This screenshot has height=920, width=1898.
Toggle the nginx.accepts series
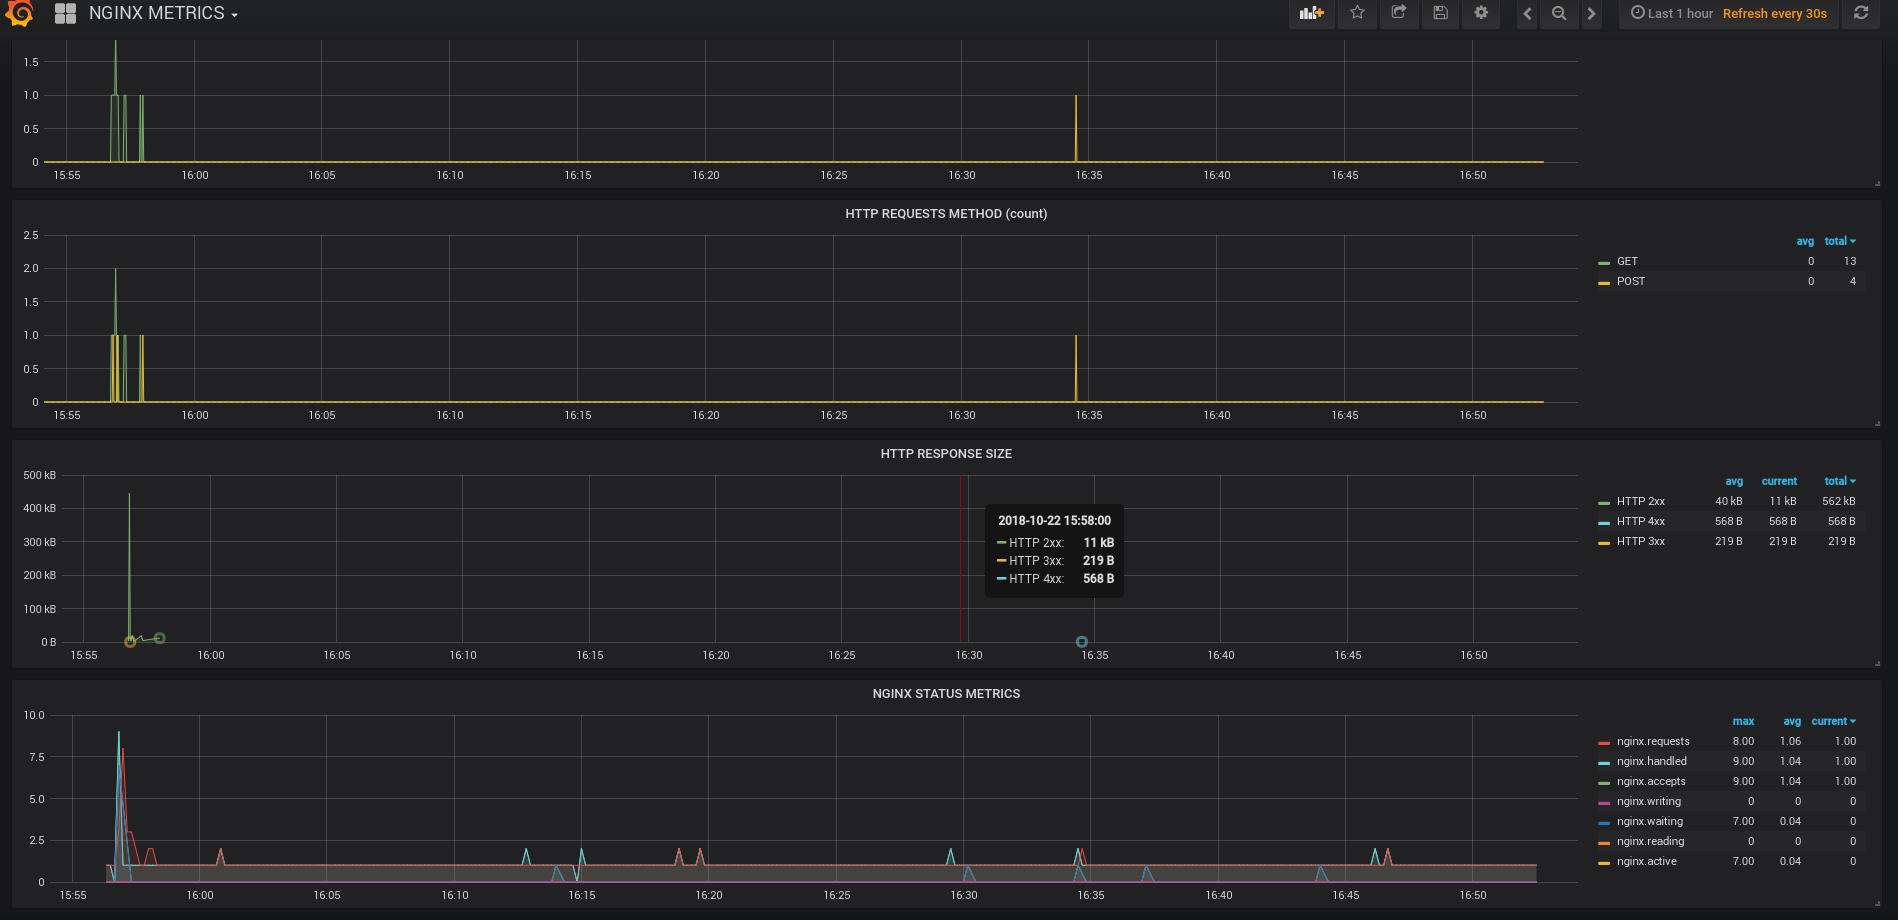tap(1651, 781)
